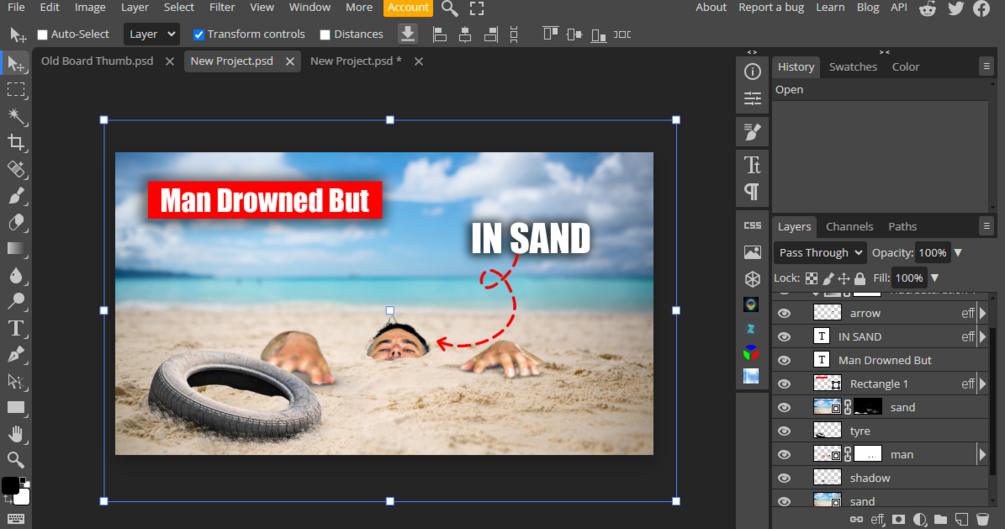Hide the tyre layer
1005x529 pixels.
pos(784,431)
